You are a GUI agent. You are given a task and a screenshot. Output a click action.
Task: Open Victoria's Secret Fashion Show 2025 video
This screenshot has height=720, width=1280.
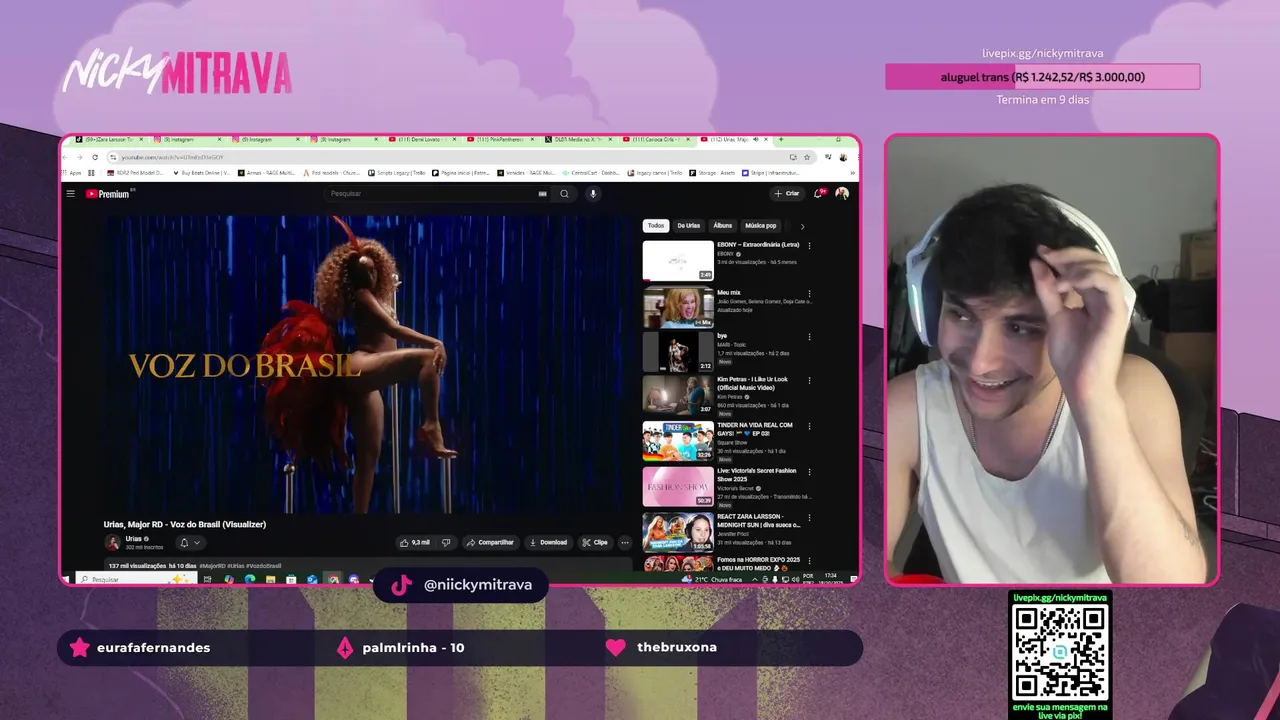click(x=678, y=486)
